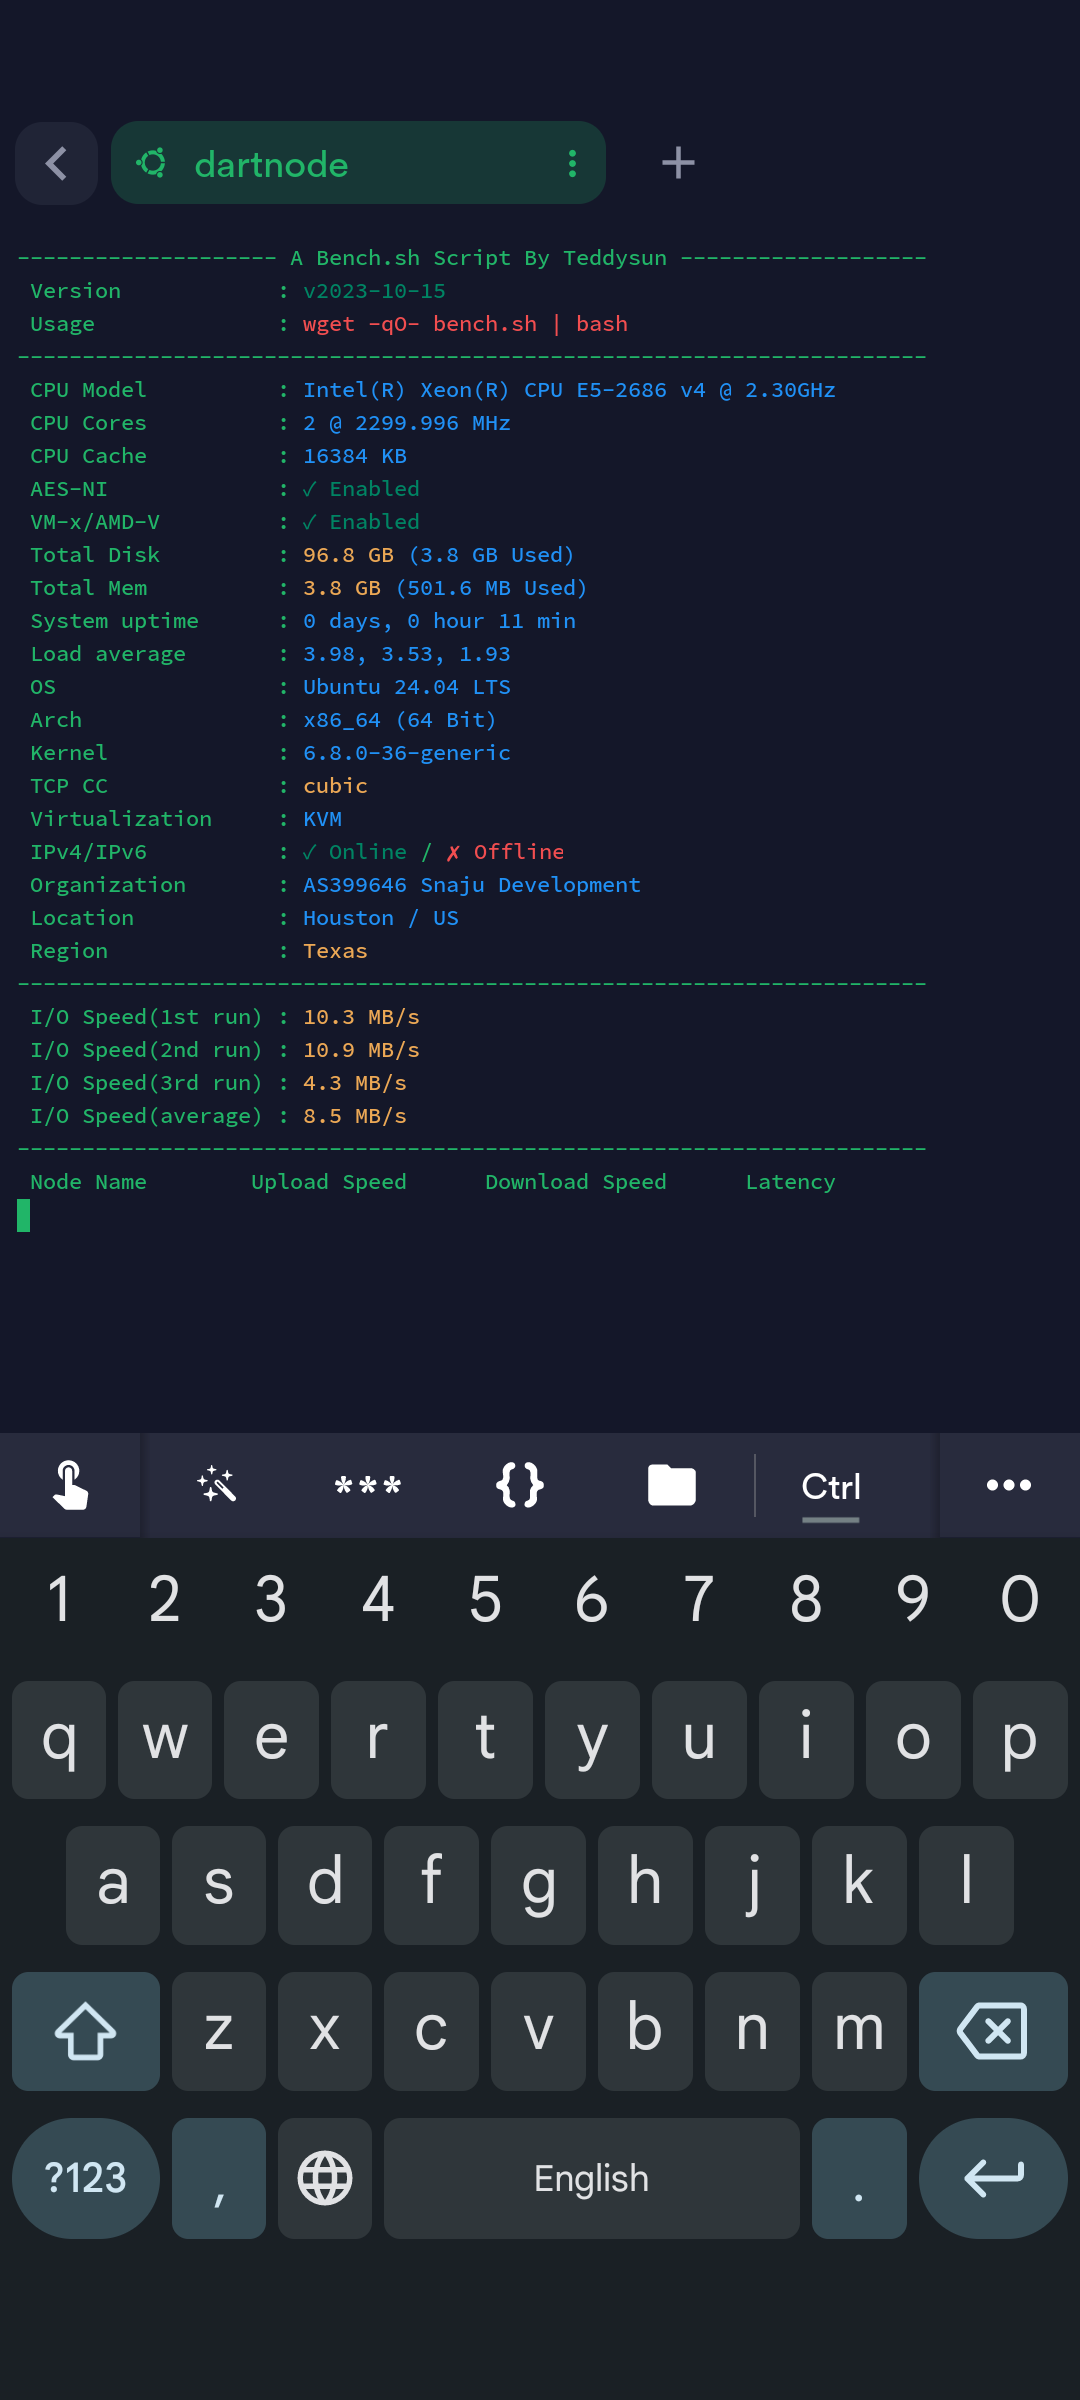
Task: Tap the letter l key
Action: (966, 1885)
